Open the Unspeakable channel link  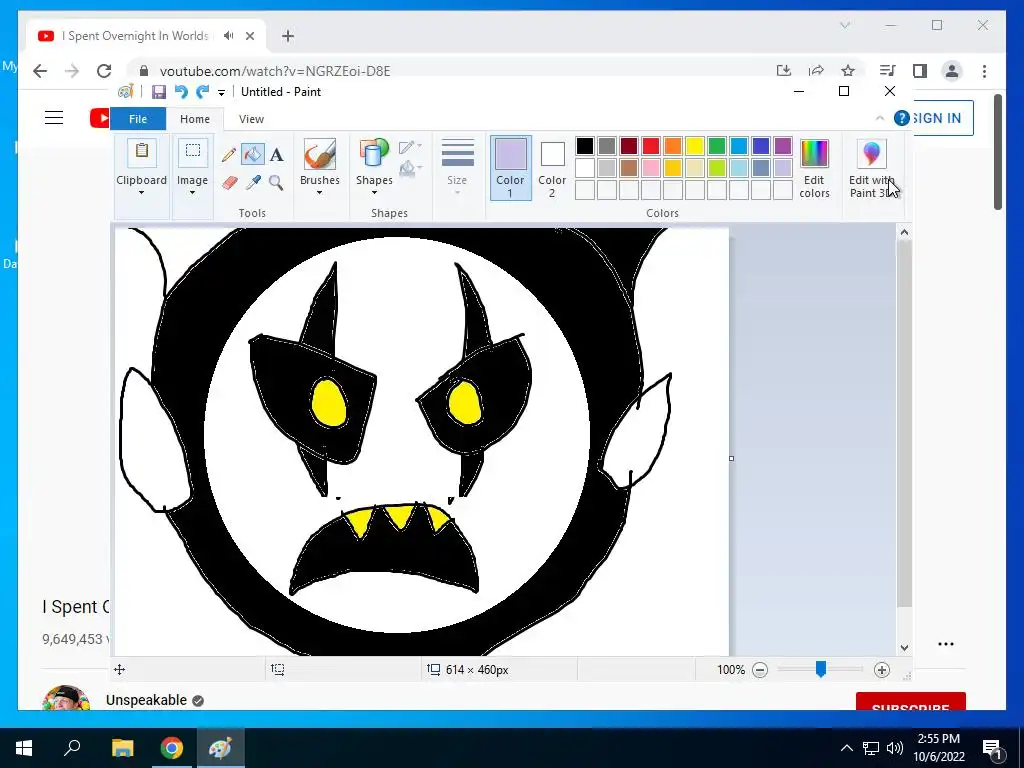pyautogui.click(x=146, y=700)
